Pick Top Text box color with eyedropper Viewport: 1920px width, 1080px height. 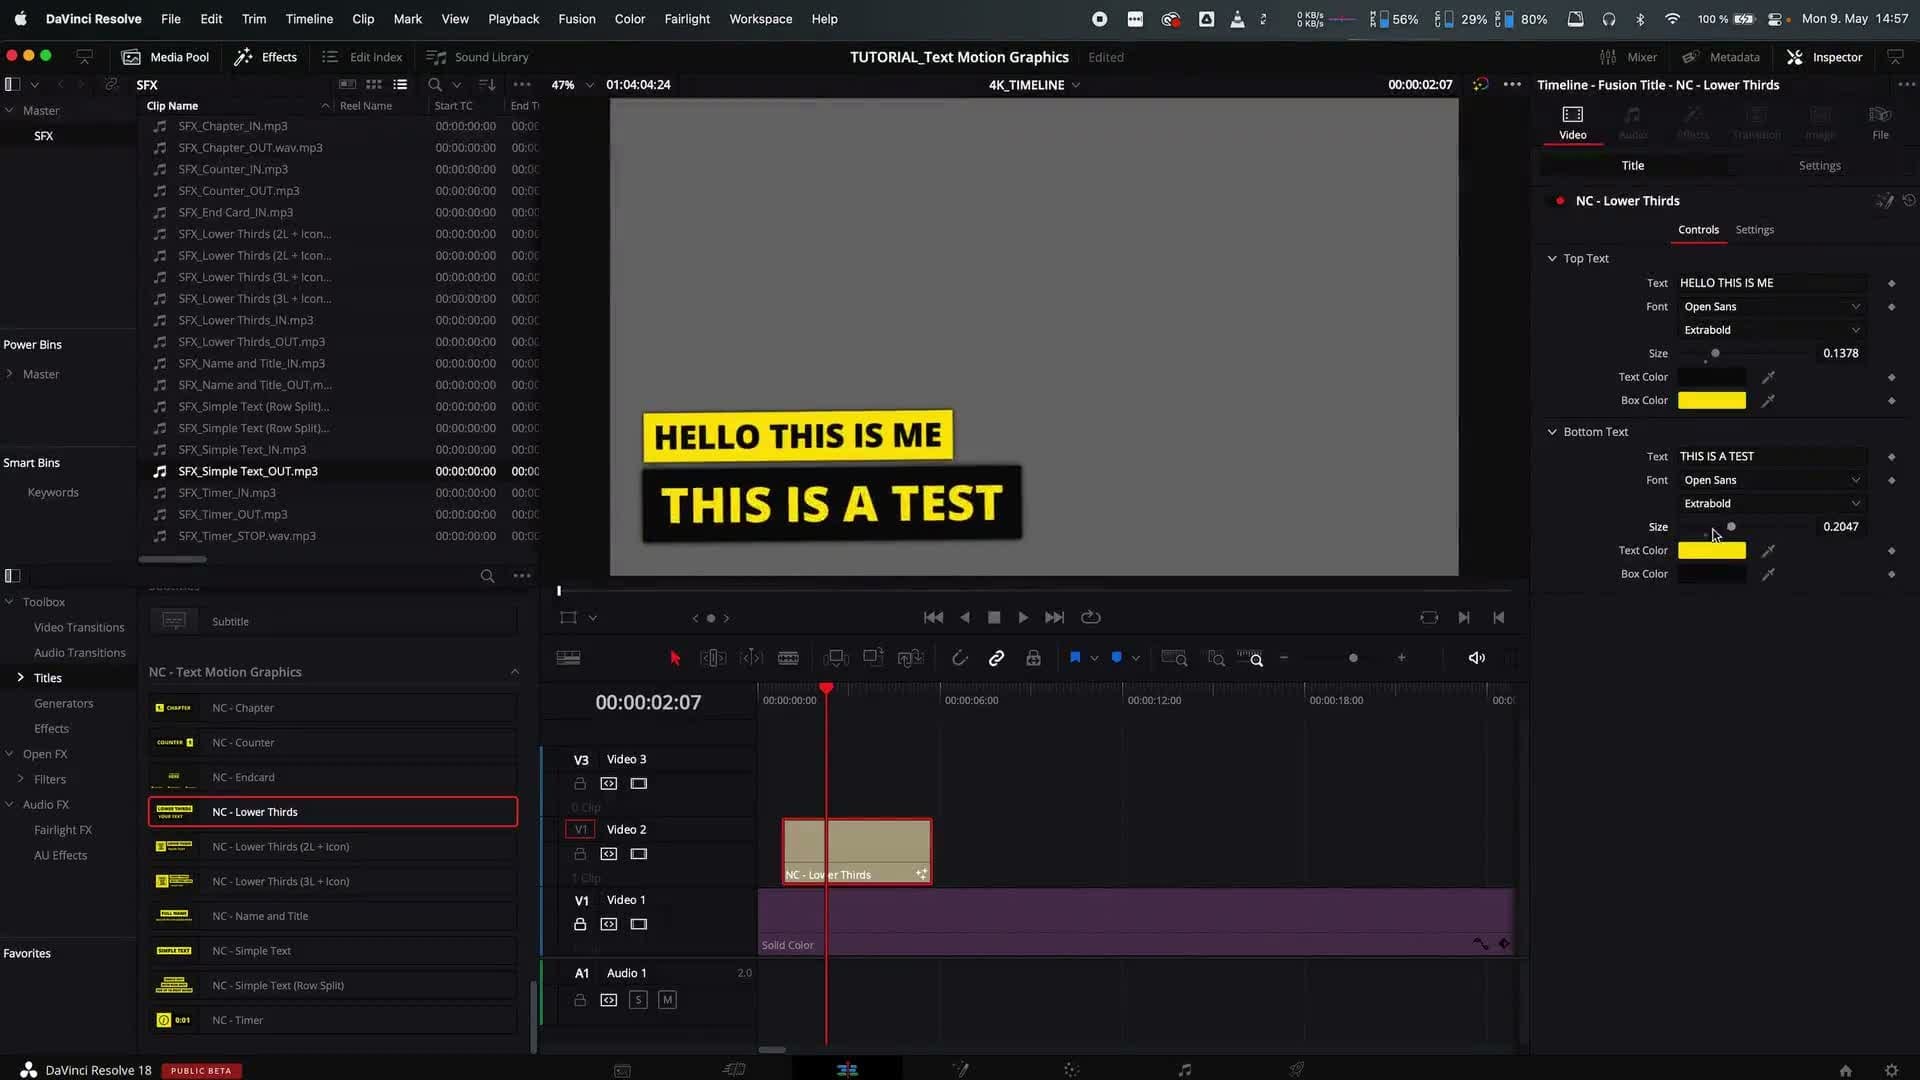tap(1768, 401)
